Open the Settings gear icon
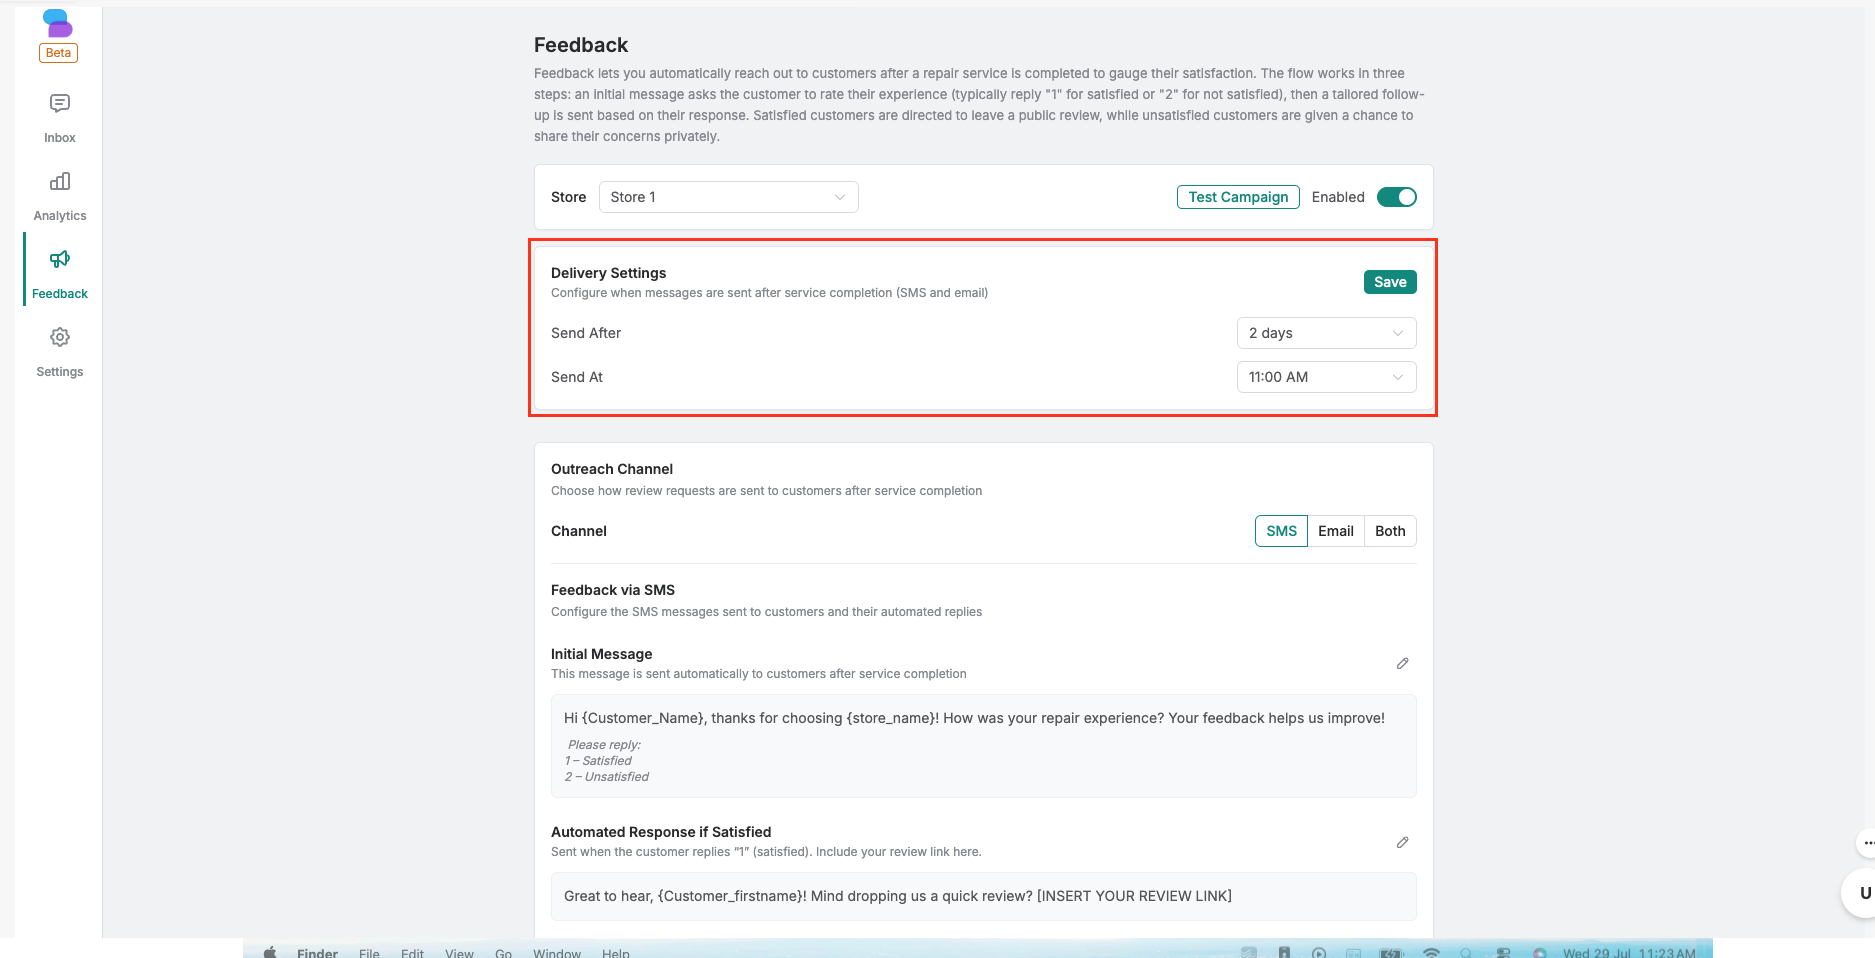This screenshot has width=1875, height=958. point(60,337)
